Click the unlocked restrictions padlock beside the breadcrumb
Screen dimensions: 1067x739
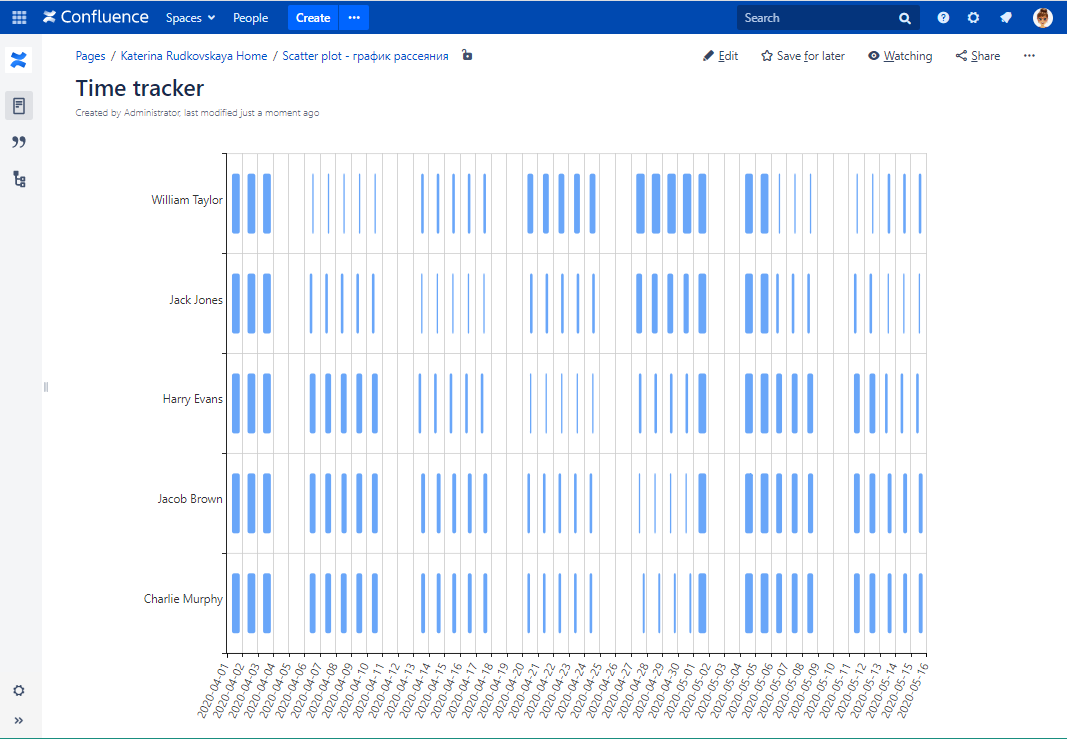point(467,56)
